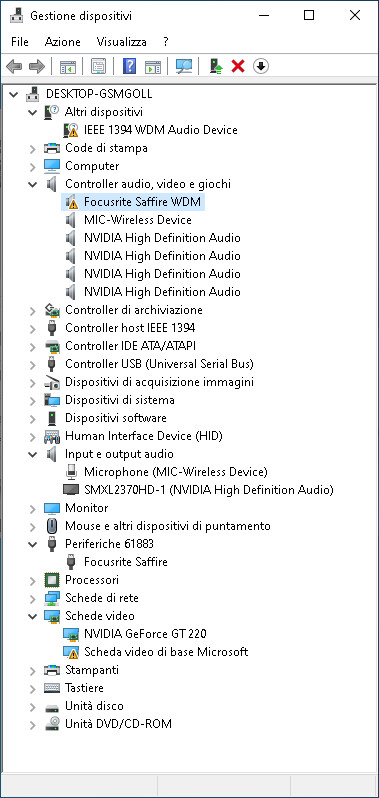The width and height of the screenshot is (379, 798).
Task: Click the MIC-Wireless Device speaker icon
Action: [x=71, y=220]
